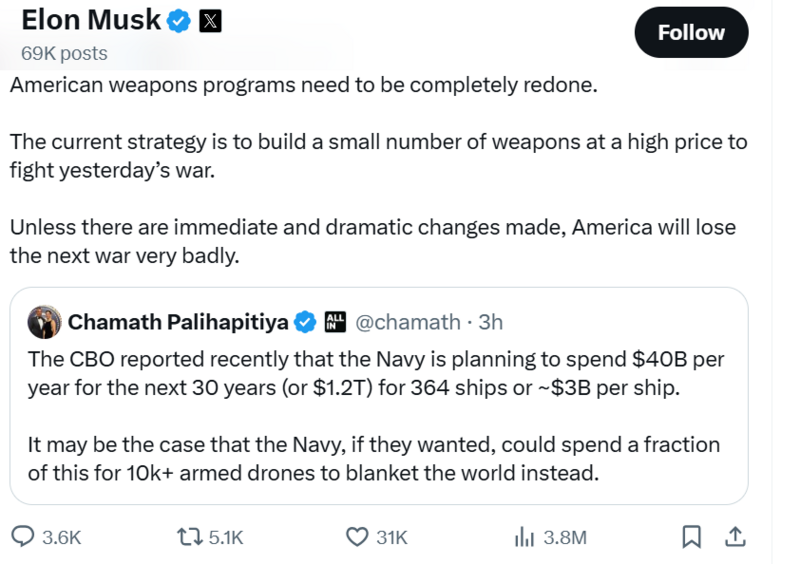800x564 pixels.
Task: Click the 5.1K repost count
Action: [225, 537]
